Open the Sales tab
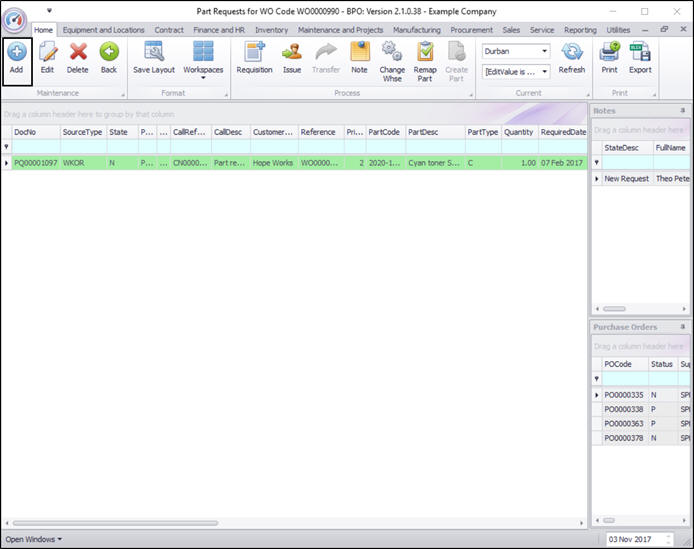Image resolution: width=694 pixels, height=549 pixels. [511, 30]
